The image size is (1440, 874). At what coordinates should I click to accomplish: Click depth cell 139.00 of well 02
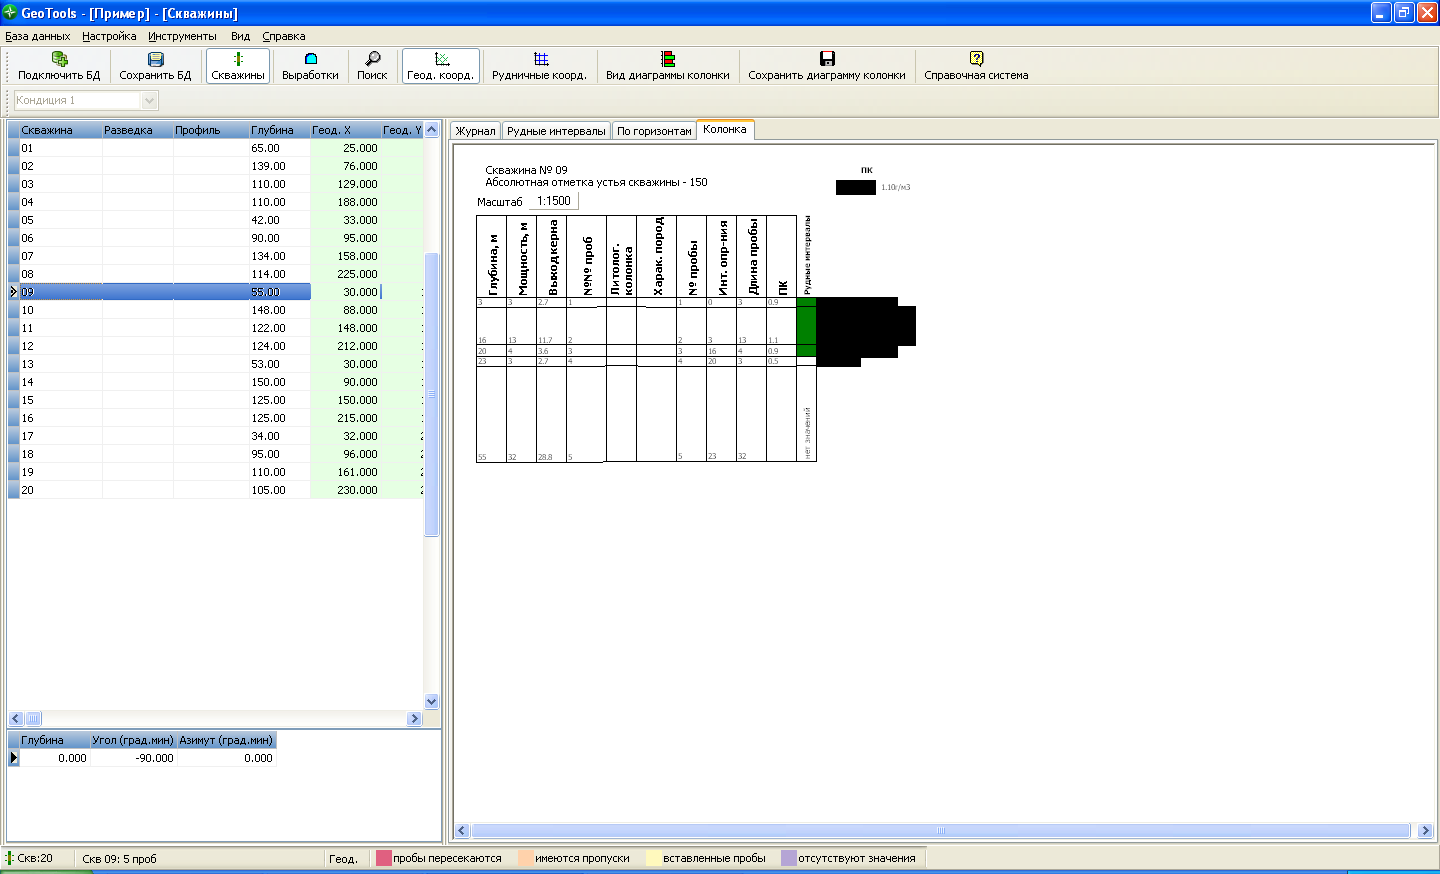click(x=279, y=166)
